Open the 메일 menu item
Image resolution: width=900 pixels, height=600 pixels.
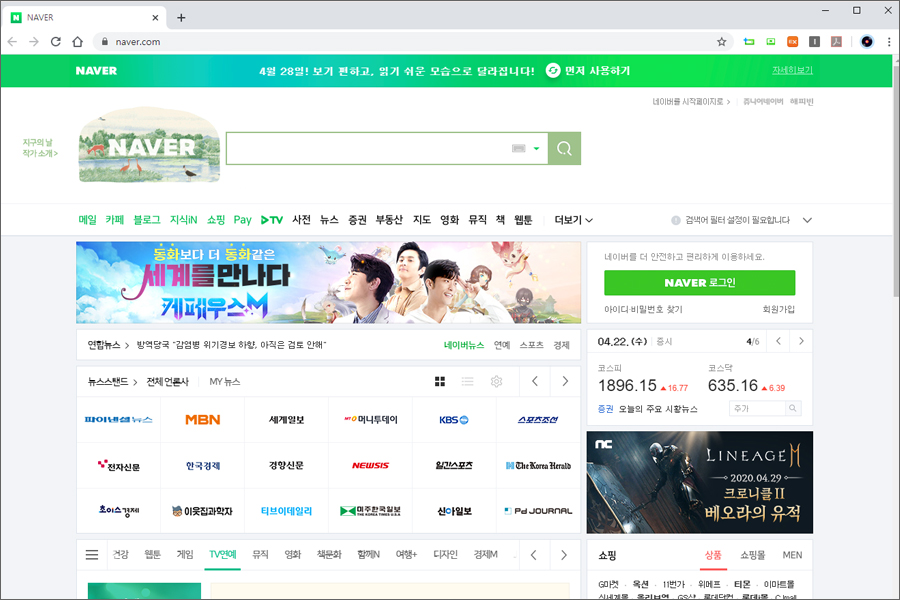coord(87,220)
